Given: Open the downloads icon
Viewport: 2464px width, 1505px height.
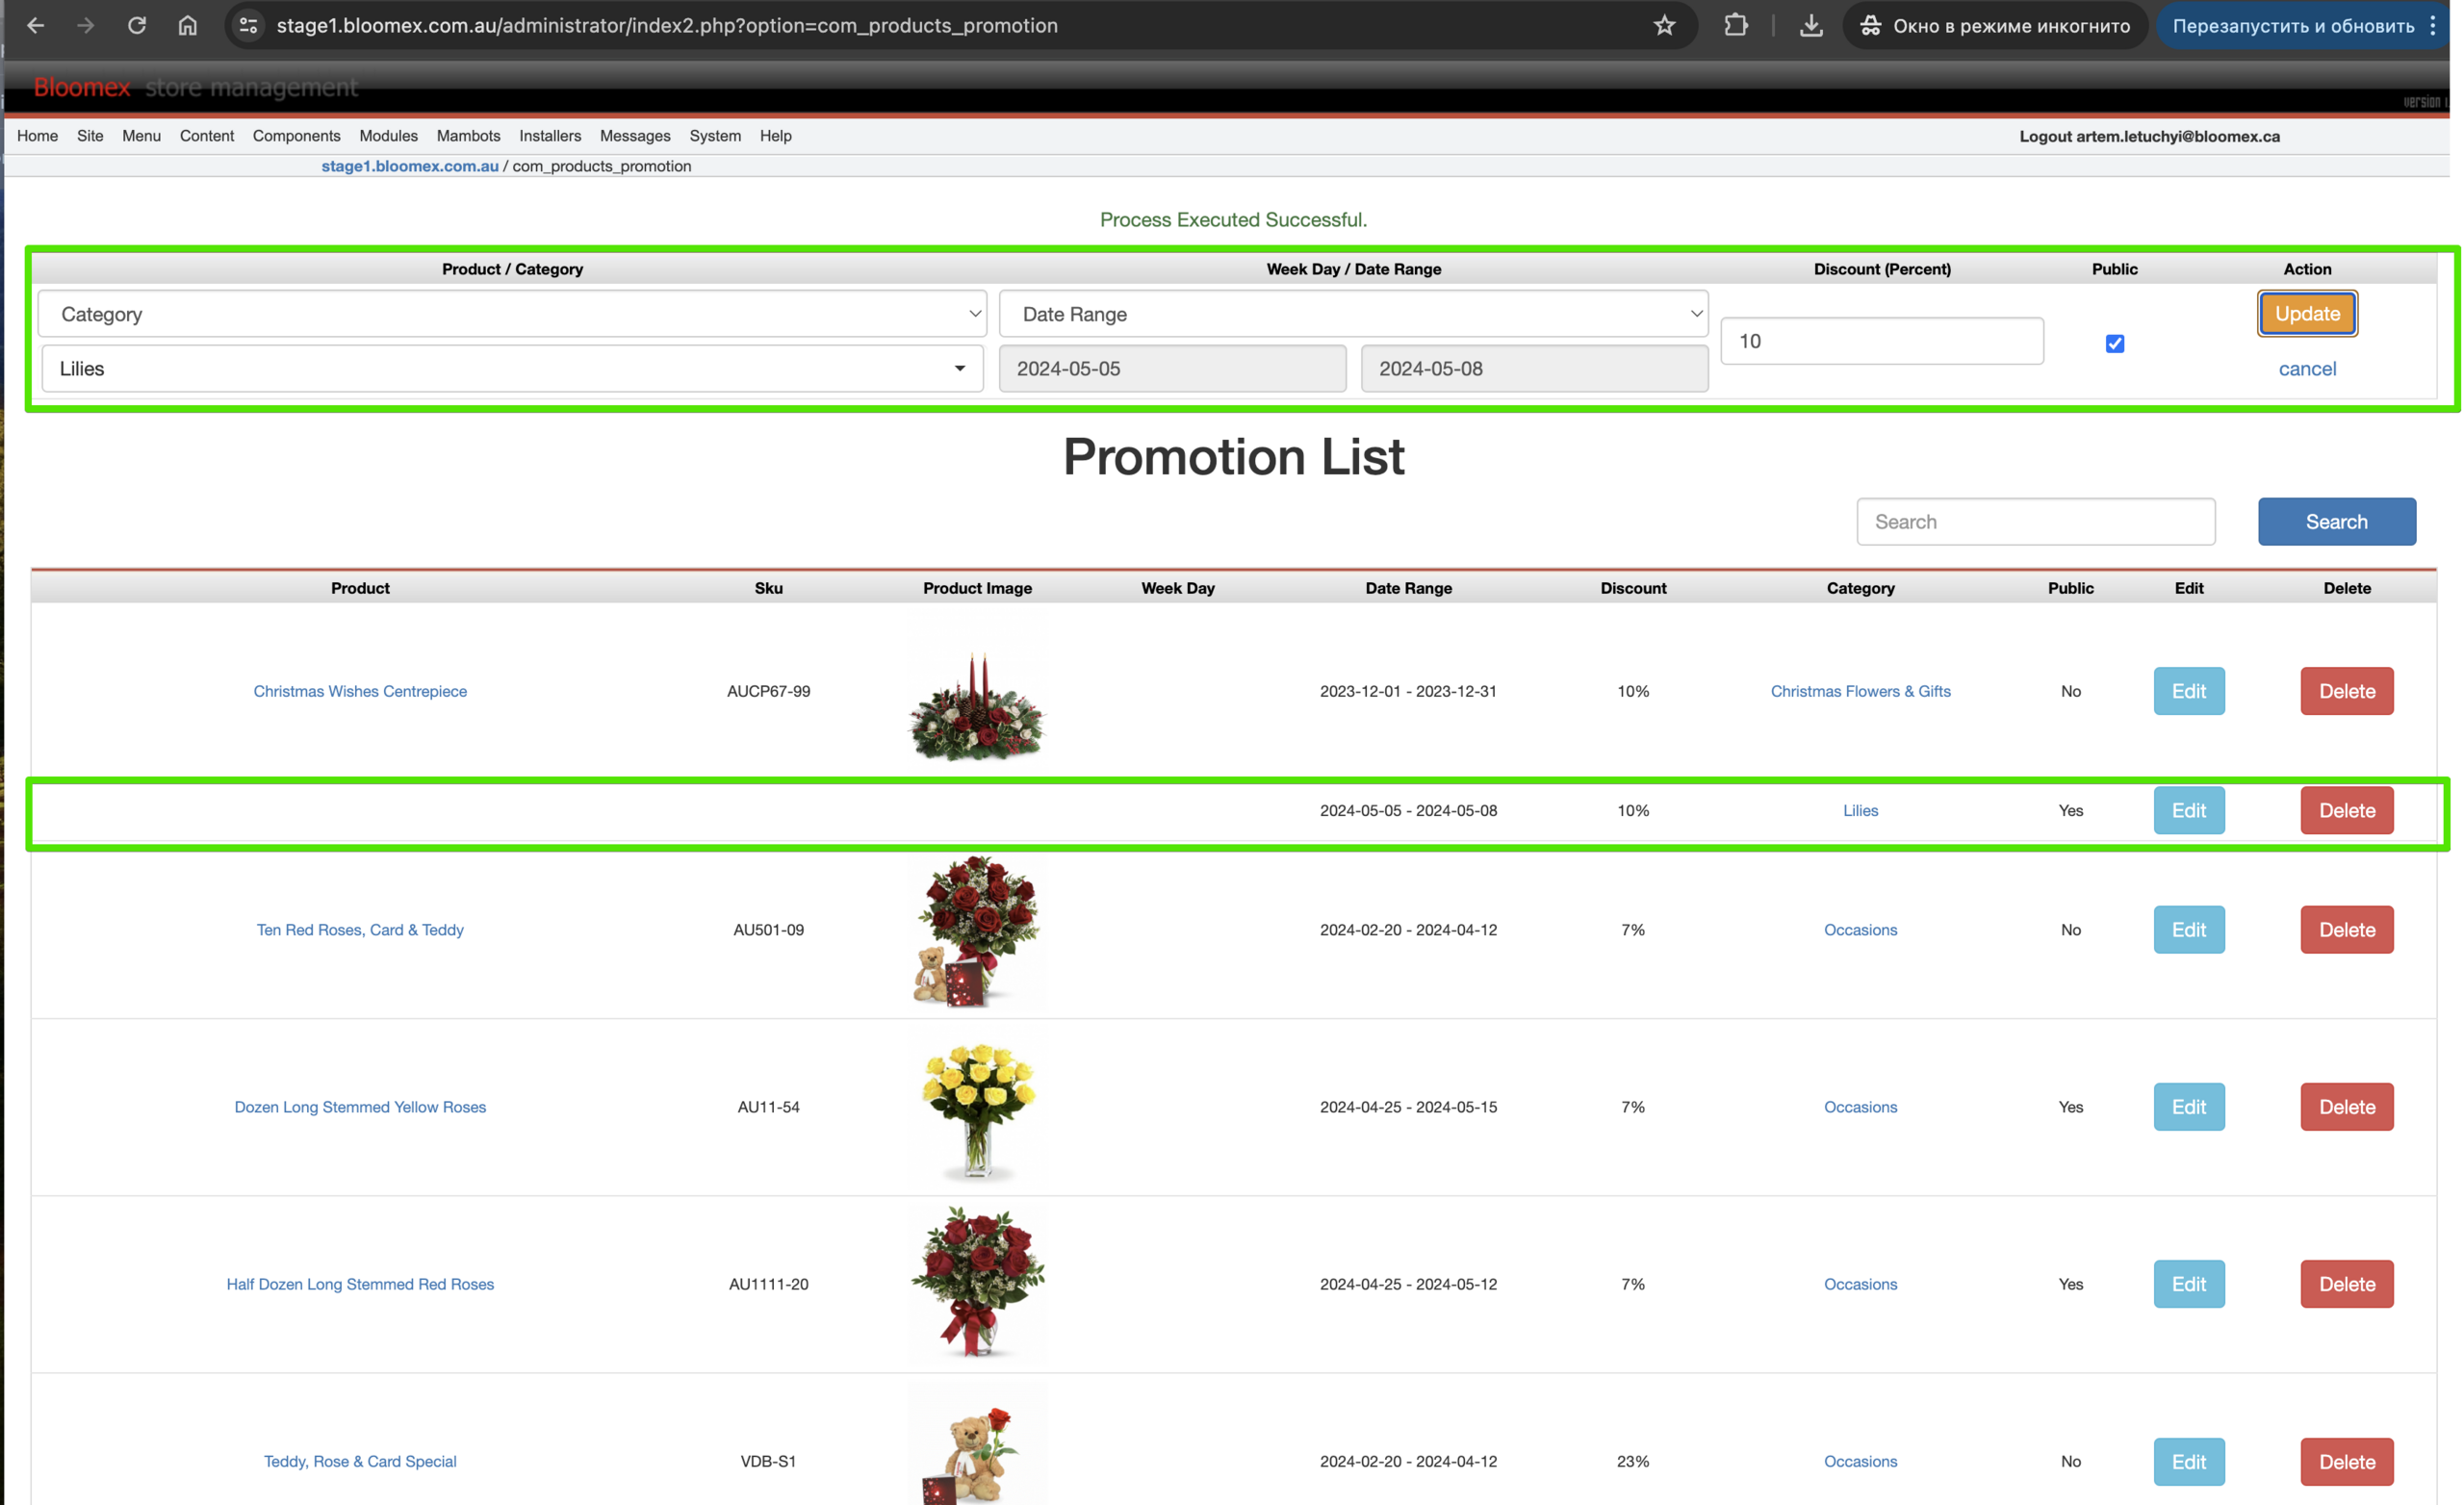Looking at the screenshot, I should [1811, 26].
